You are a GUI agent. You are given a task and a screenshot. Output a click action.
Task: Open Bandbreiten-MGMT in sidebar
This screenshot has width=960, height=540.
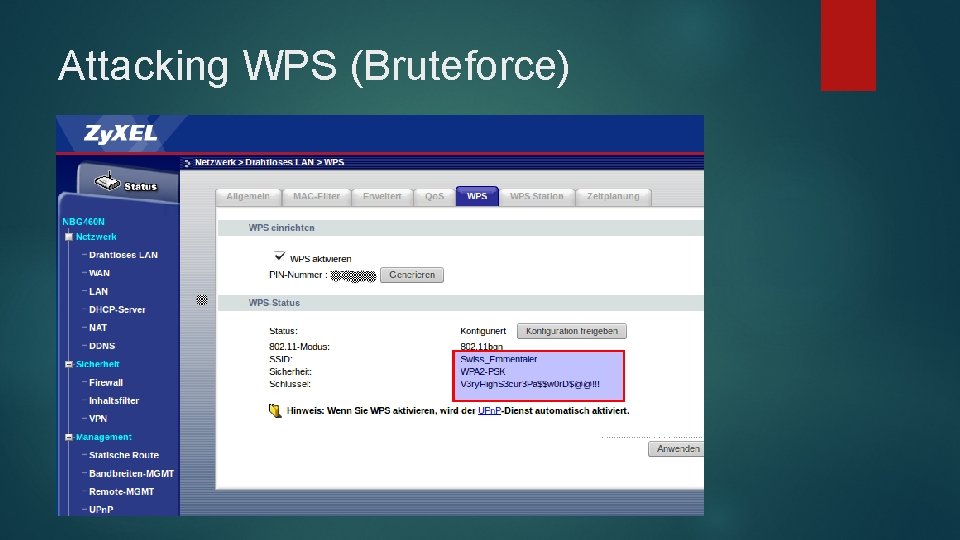tap(131, 473)
